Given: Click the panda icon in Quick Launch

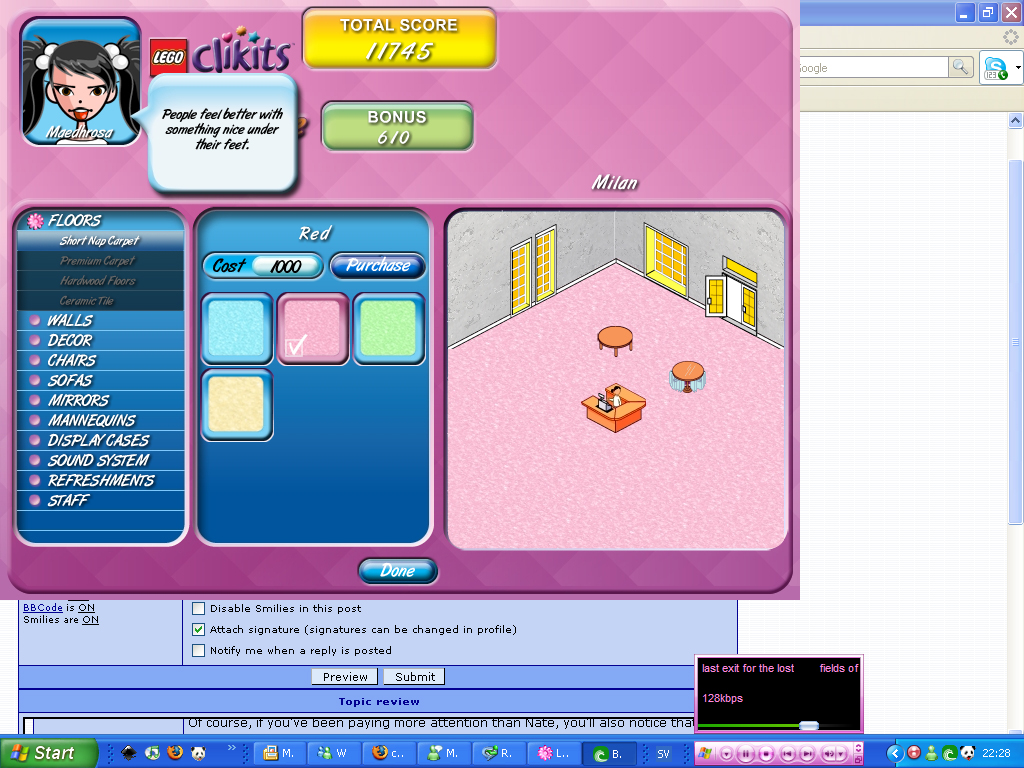Looking at the screenshot, I should click(199, 753).
